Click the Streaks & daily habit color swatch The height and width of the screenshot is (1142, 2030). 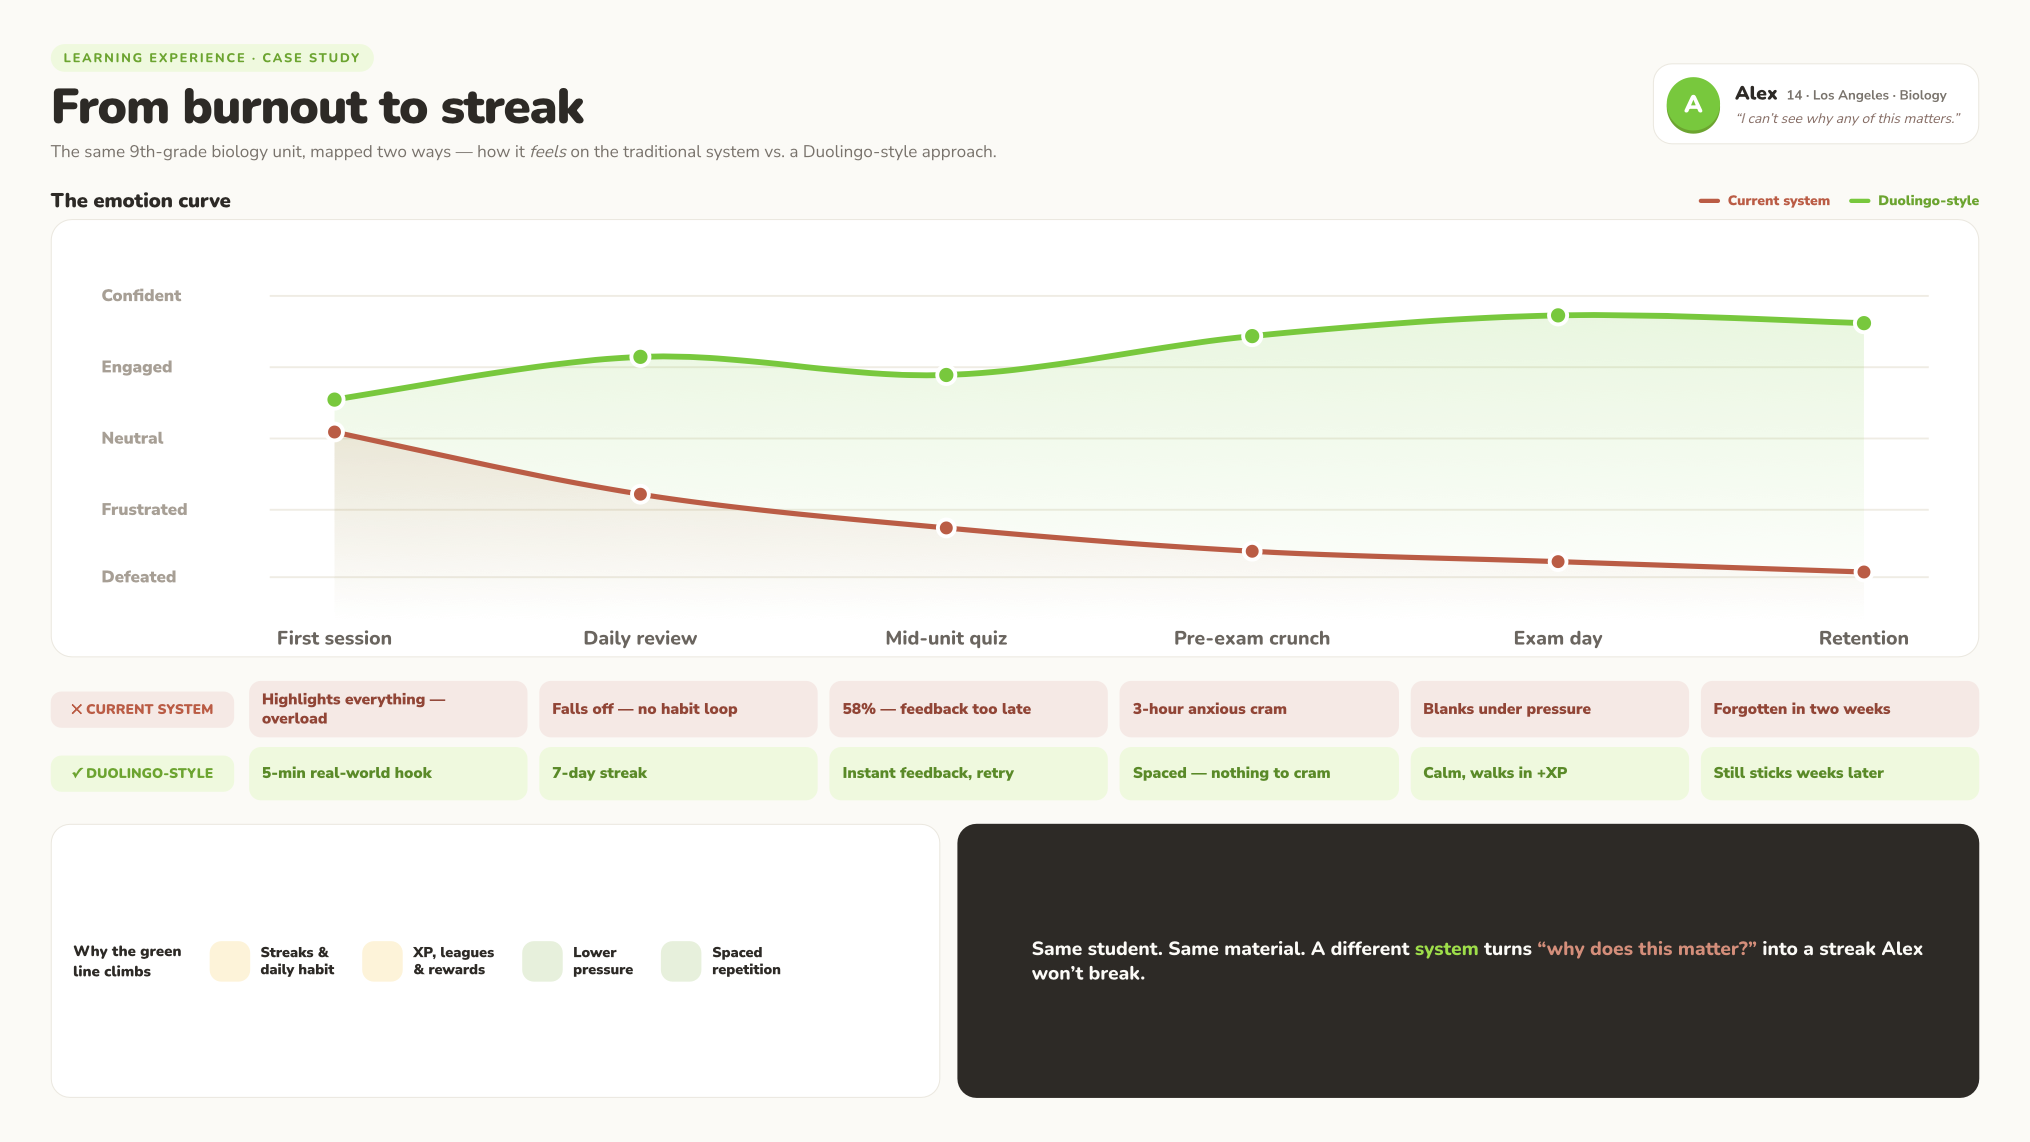tap(229, 961)
